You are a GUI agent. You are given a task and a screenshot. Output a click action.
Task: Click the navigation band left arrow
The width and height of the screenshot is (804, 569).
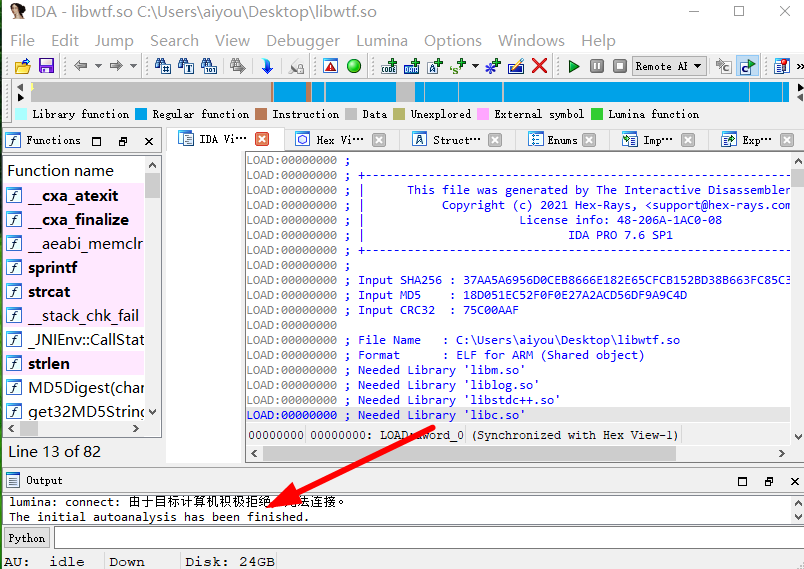21,88
